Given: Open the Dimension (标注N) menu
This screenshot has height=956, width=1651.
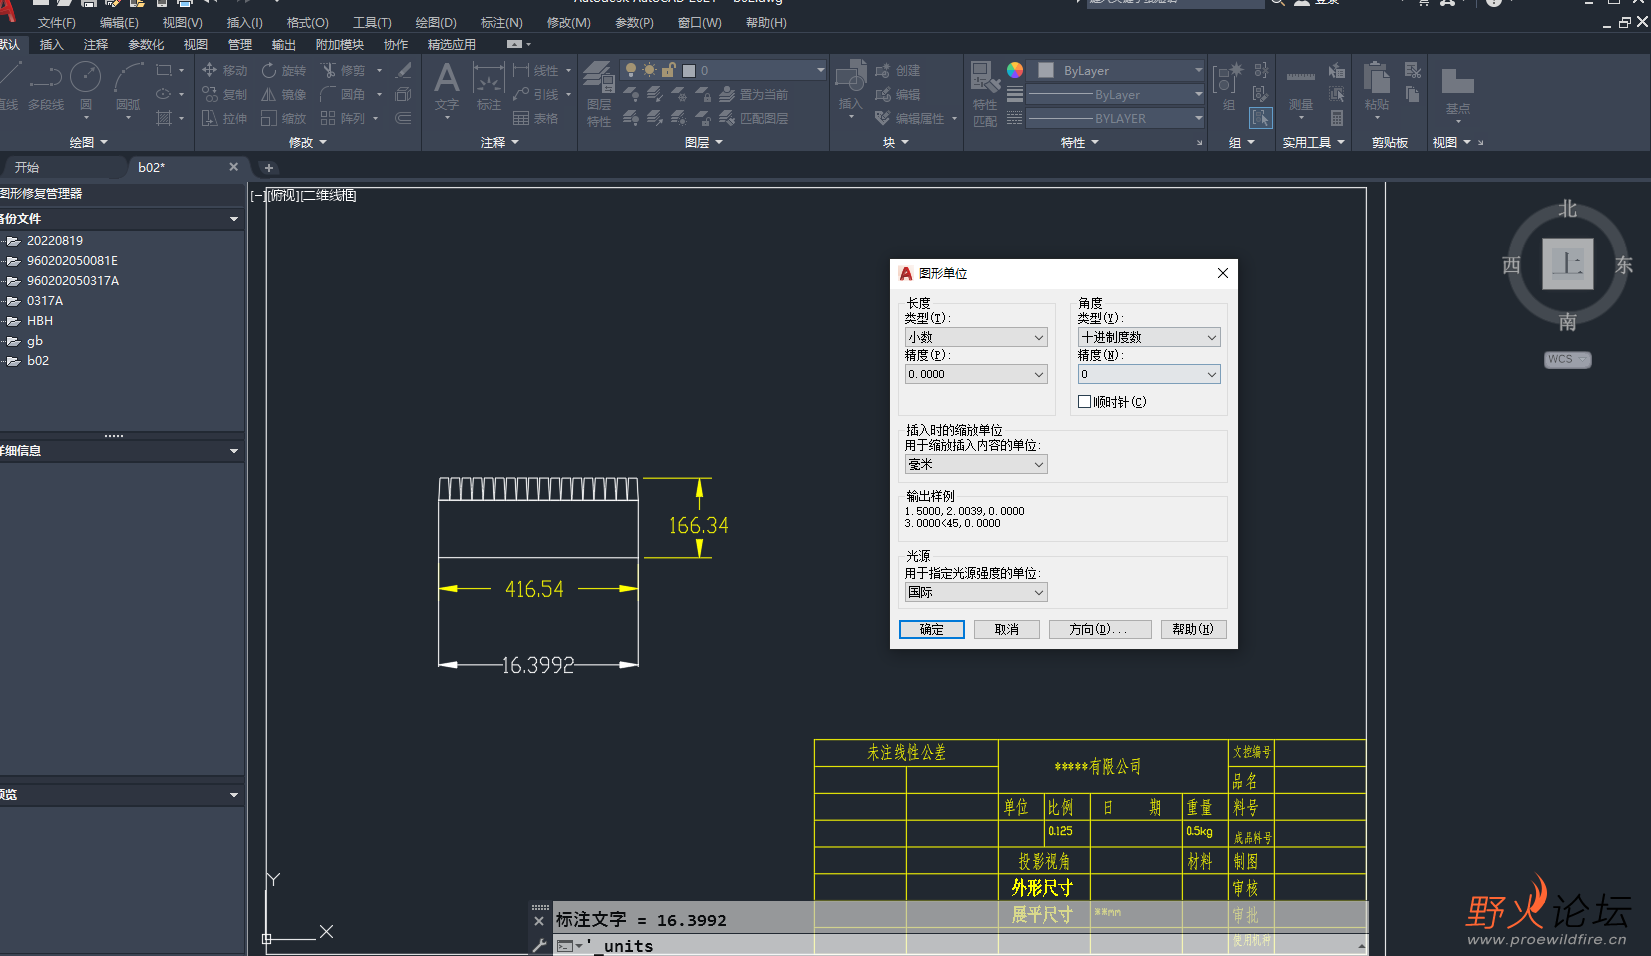Looking at the screenshot, I should (x=501, y=22).
